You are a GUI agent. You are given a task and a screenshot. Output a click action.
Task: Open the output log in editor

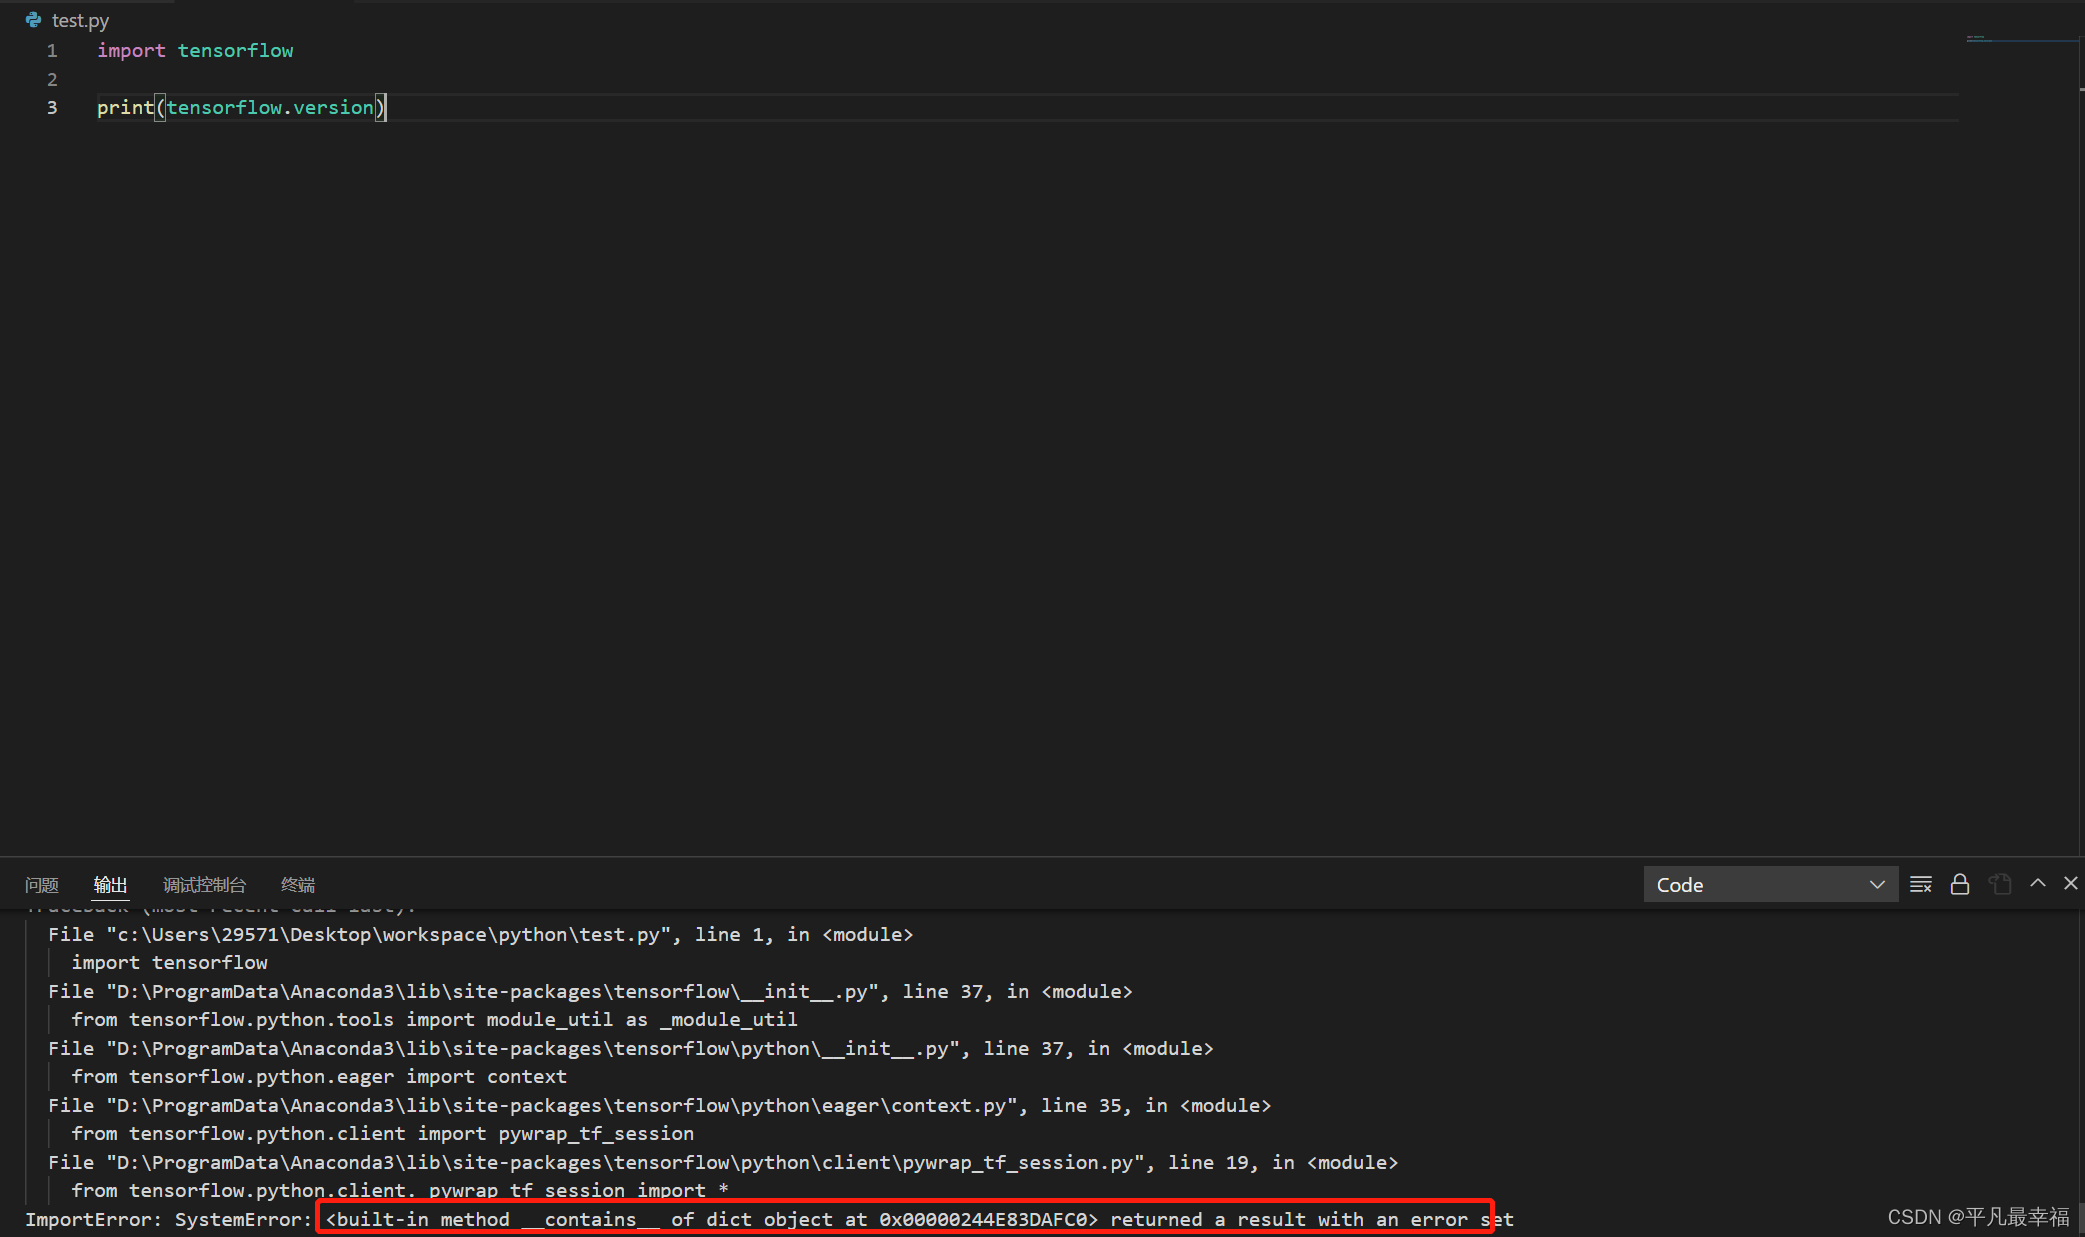(x=1999, y=884)
